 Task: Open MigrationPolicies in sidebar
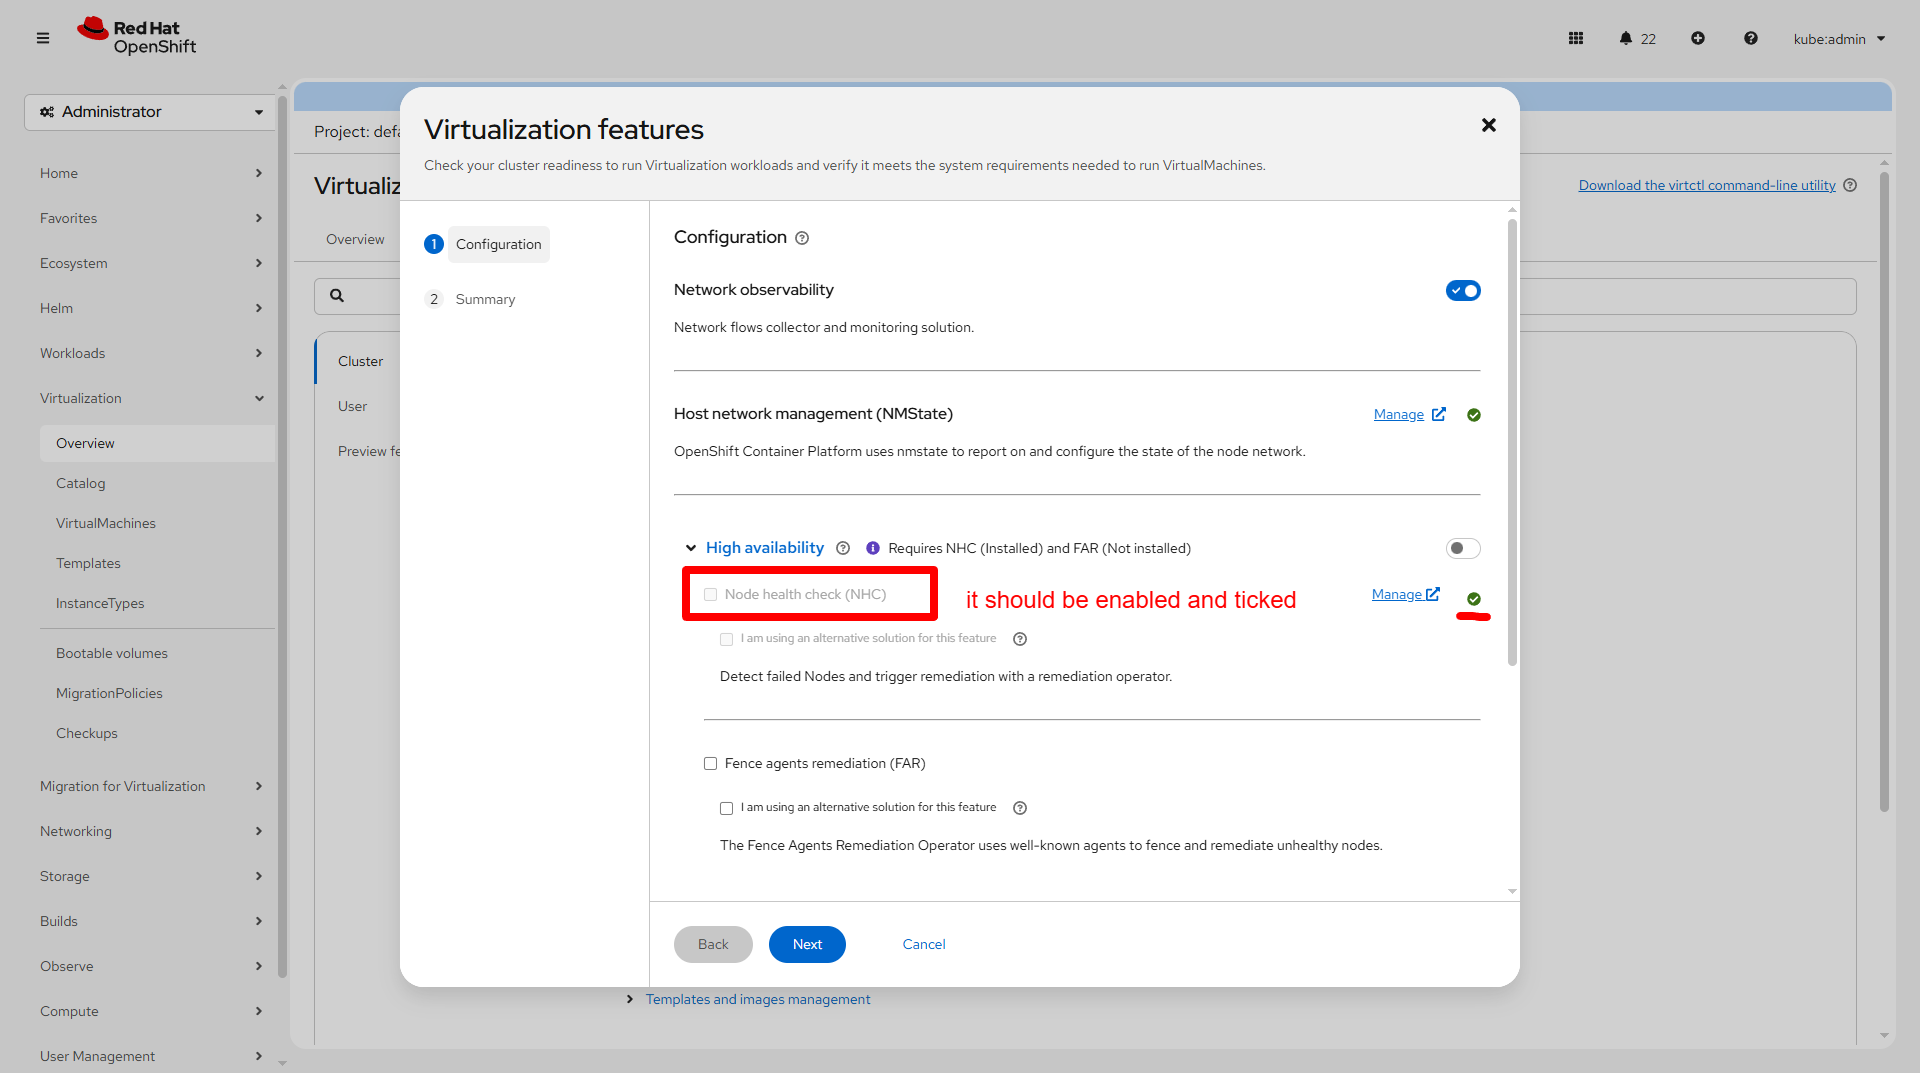click(x=109, y=693)
